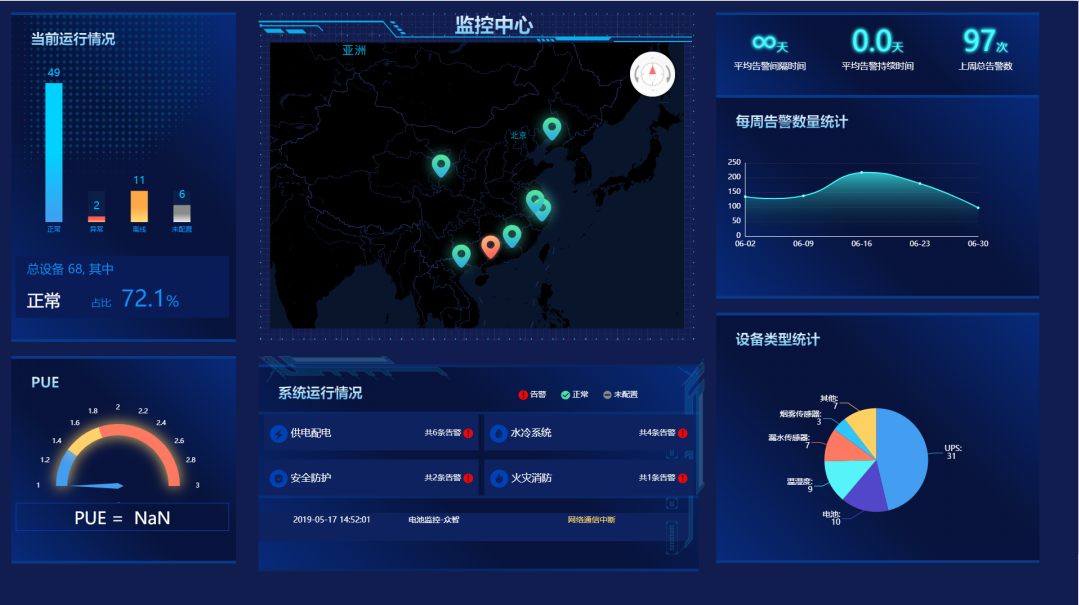The image size is (1079, 605).
Task: Click the infinity symbol for average alarm interval
Action: (764, 42)
